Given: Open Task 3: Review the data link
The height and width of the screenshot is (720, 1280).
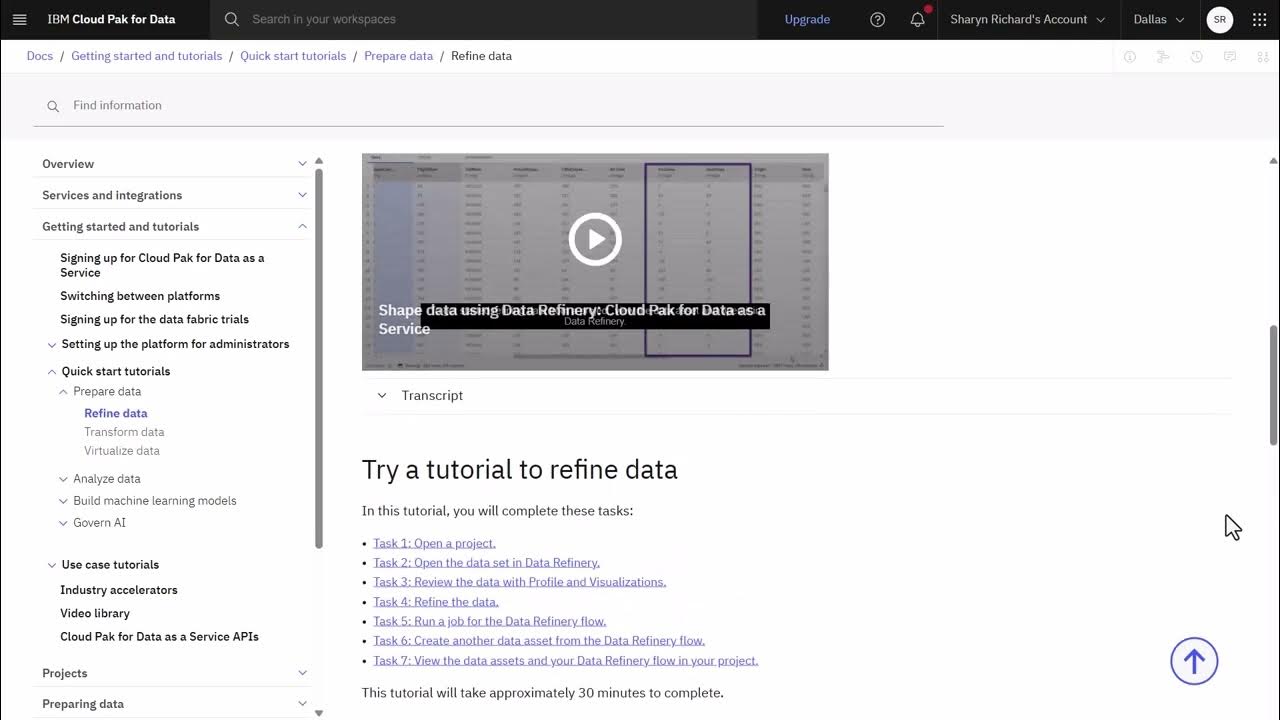Looking at the screenshot, I should (x=519, y=582).
